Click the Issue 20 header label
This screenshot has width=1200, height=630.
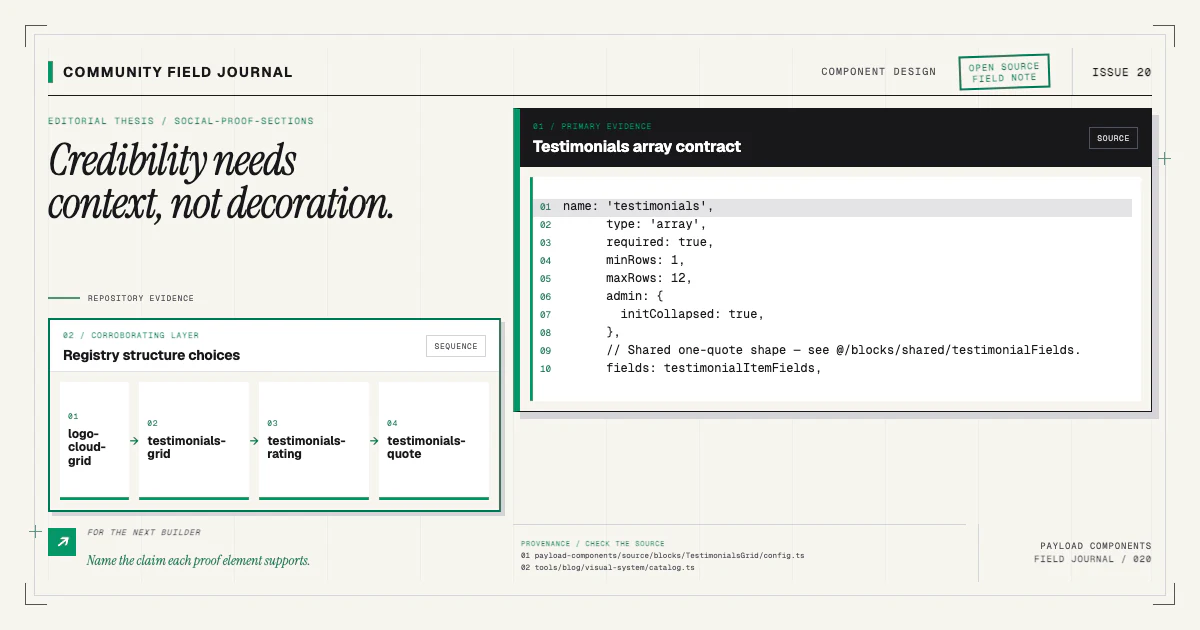(1121, 72)
